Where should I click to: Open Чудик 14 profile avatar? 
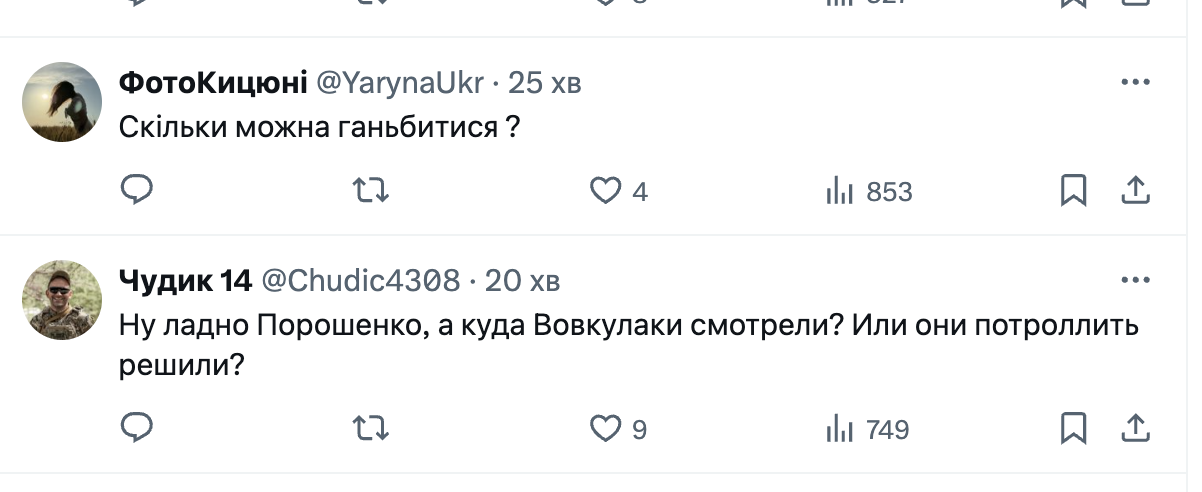click(62, 300)
